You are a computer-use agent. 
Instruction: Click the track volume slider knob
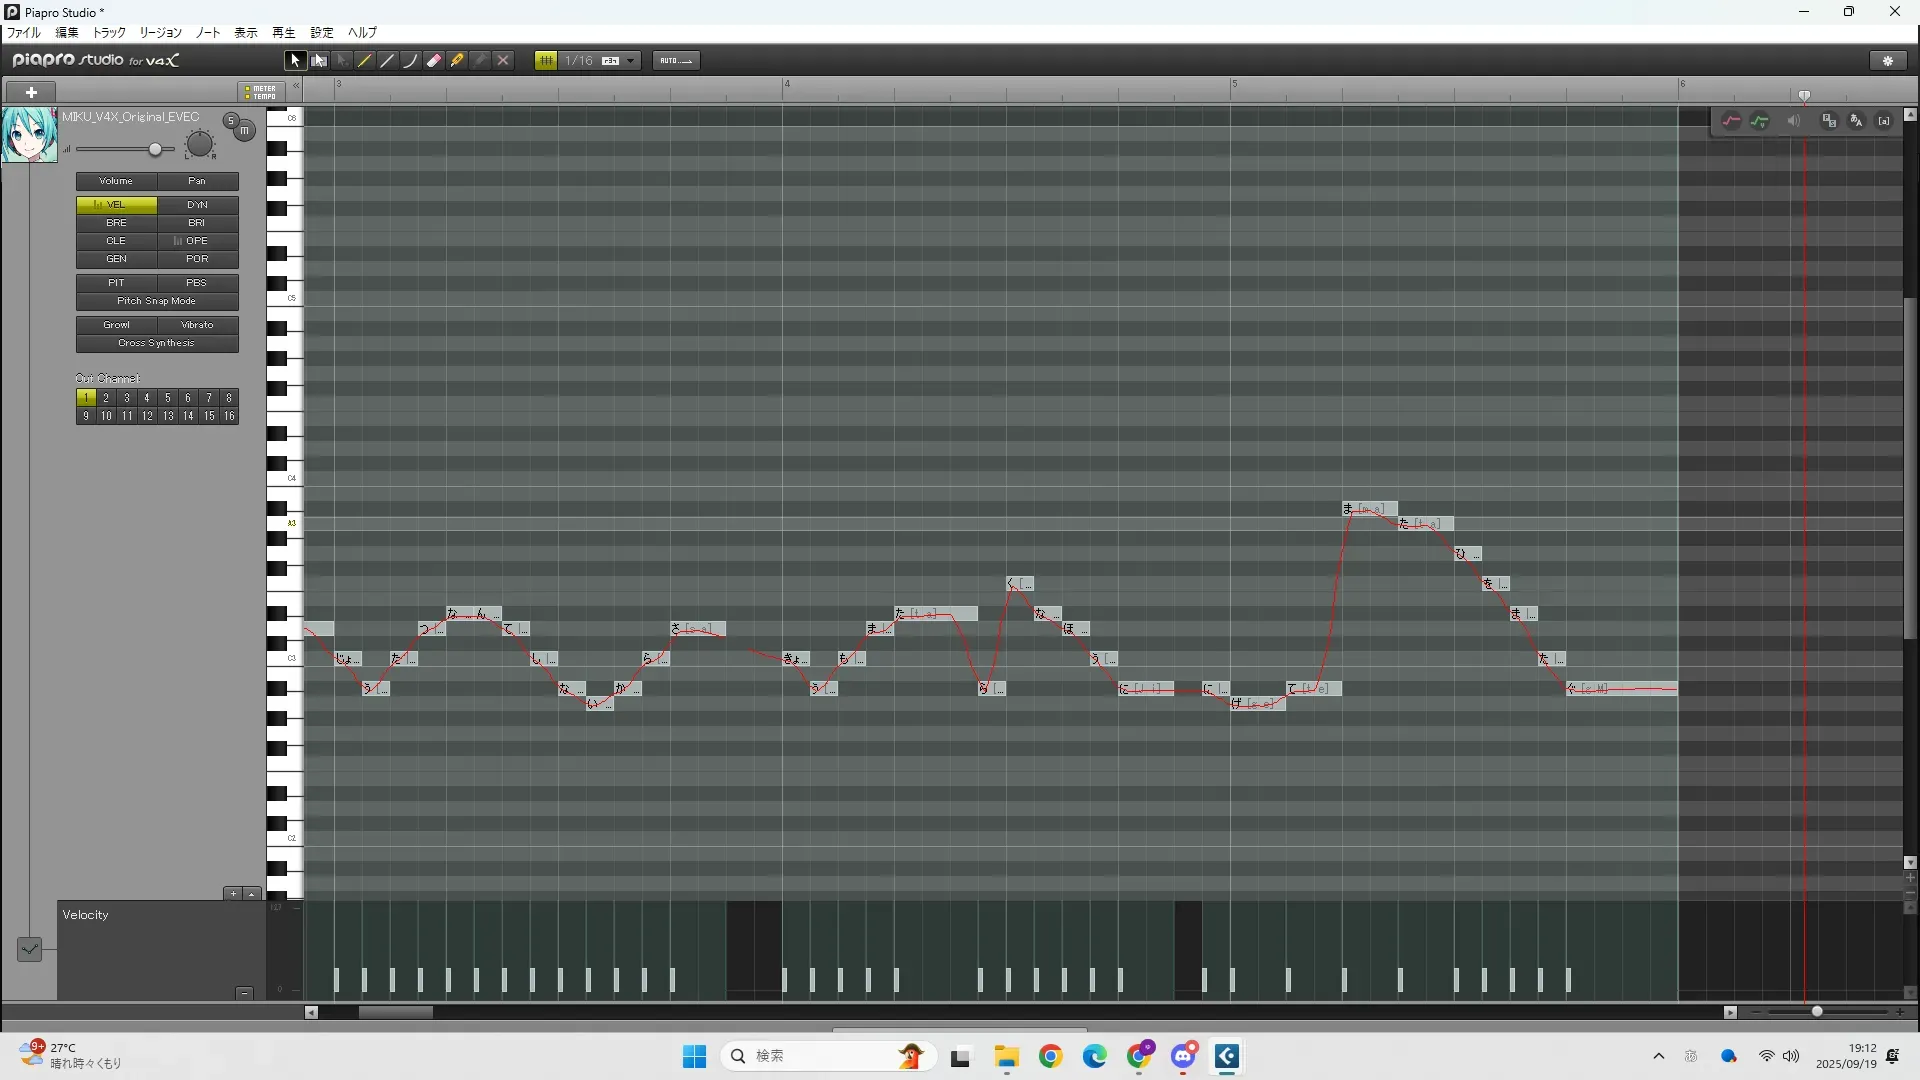tap(155, 149)
